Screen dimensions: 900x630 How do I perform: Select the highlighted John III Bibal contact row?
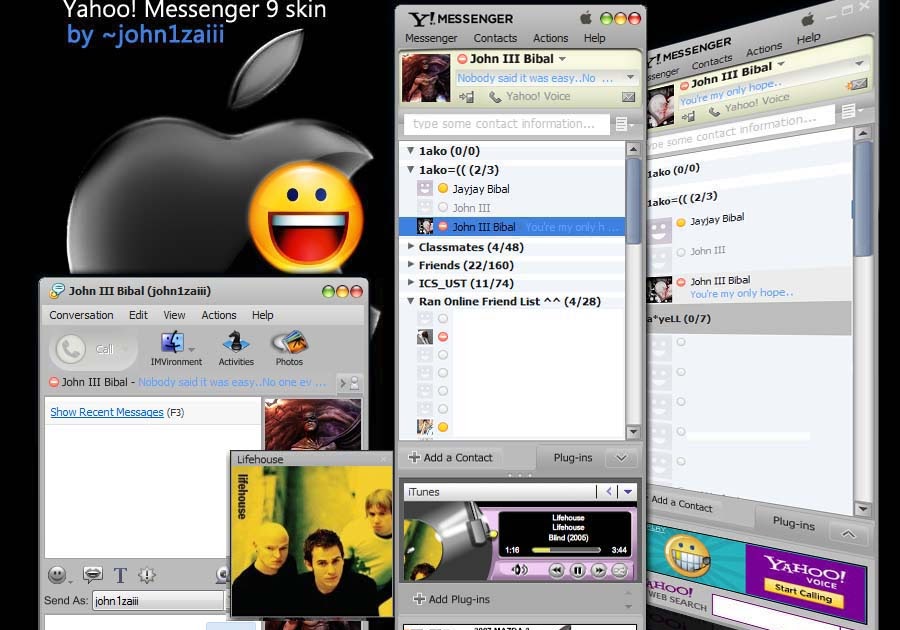(512, 227)
